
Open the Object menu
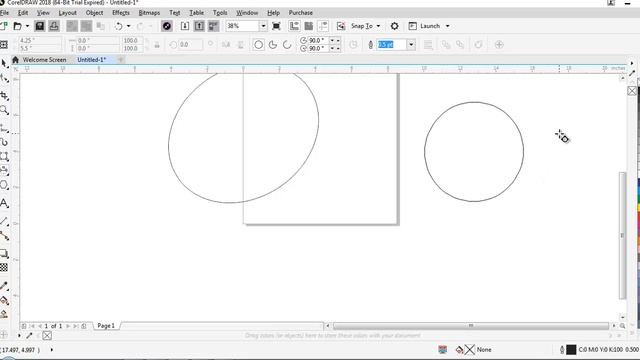tap(94, 13)
